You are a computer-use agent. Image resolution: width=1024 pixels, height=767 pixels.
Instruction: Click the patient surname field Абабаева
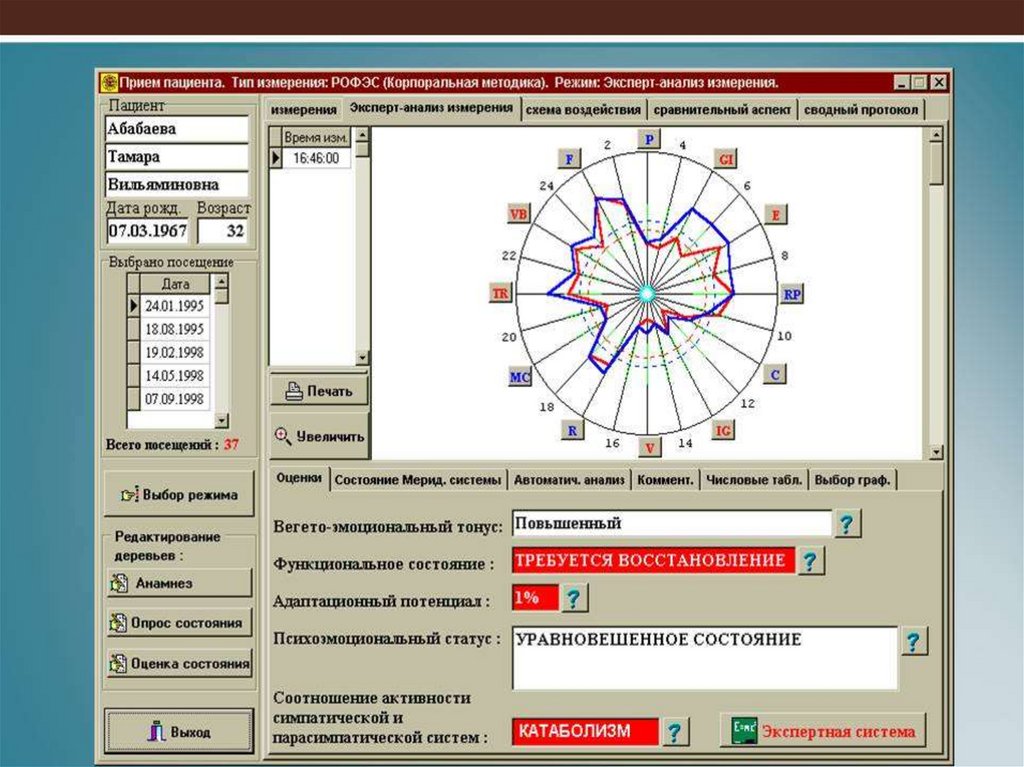point(177,129)
